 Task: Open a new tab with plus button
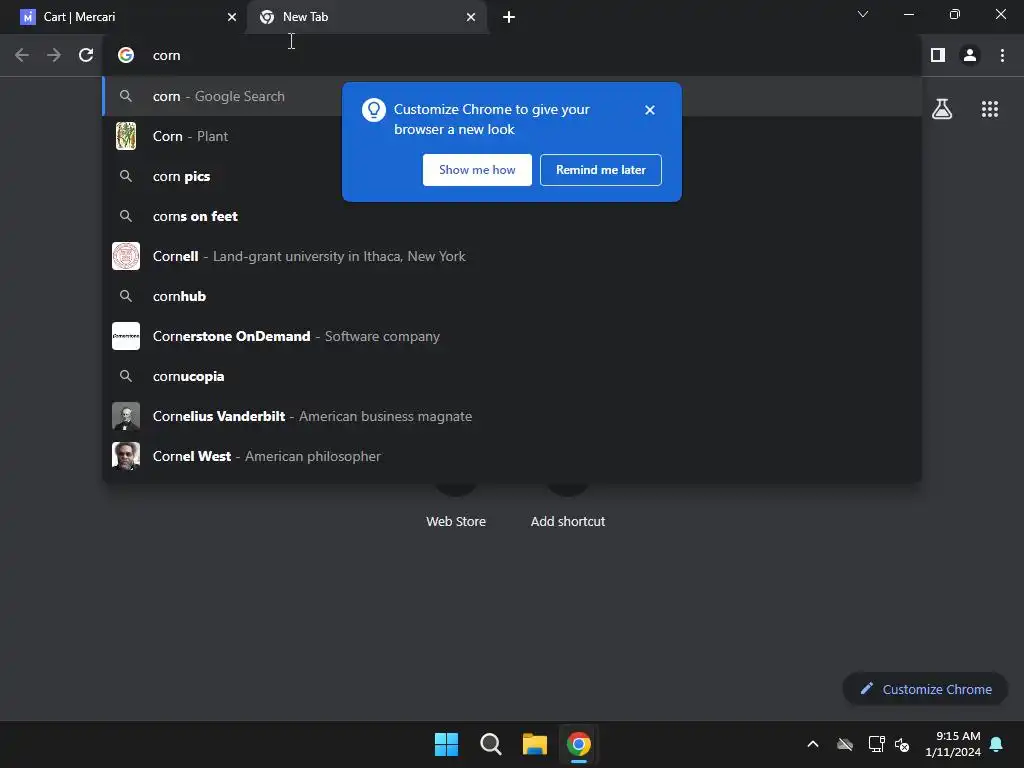click(509, 17)
